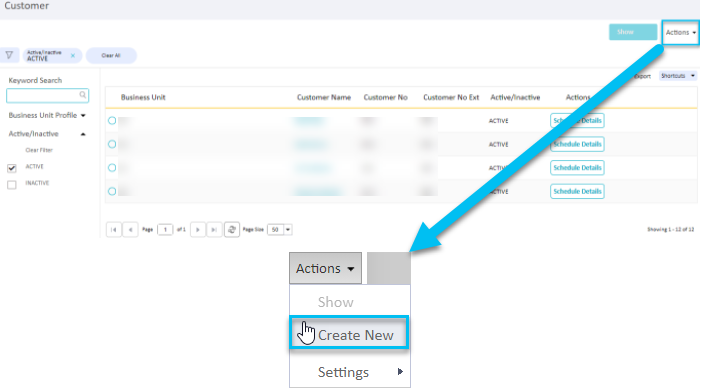Select the second customer row radio button

tap(112, 144)
